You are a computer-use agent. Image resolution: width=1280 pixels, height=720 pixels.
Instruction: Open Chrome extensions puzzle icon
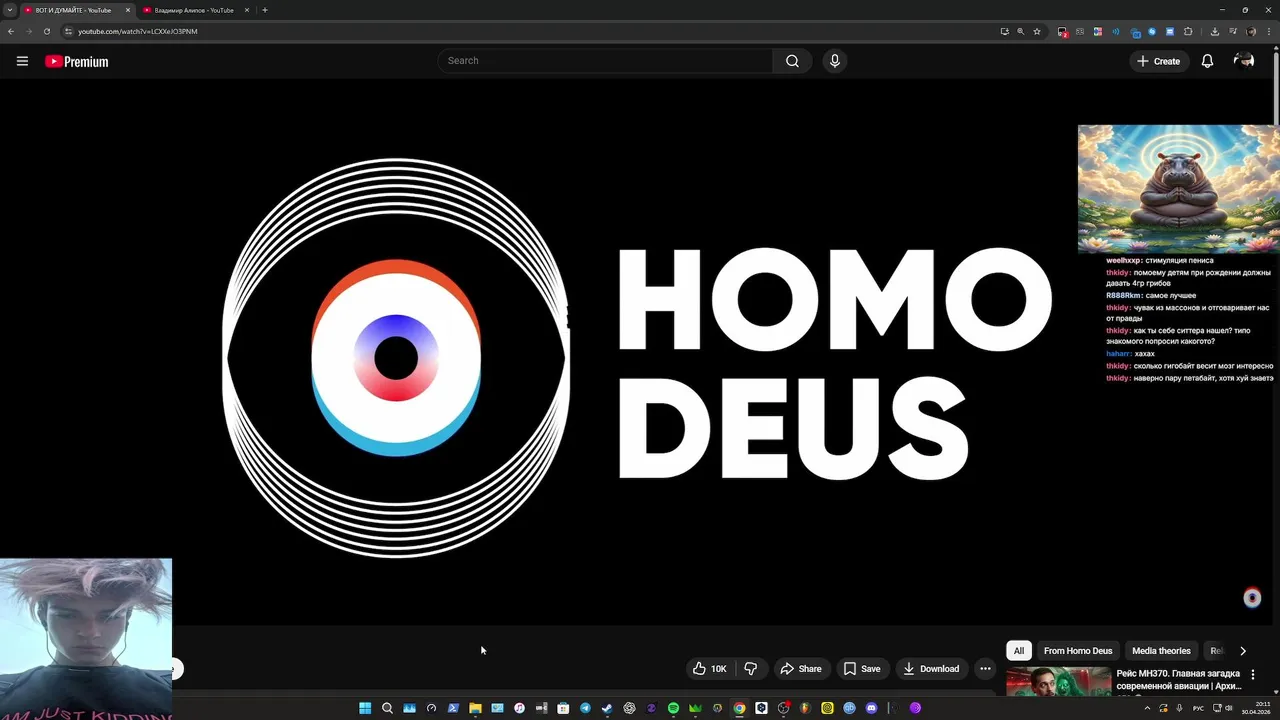point(1188,31)
